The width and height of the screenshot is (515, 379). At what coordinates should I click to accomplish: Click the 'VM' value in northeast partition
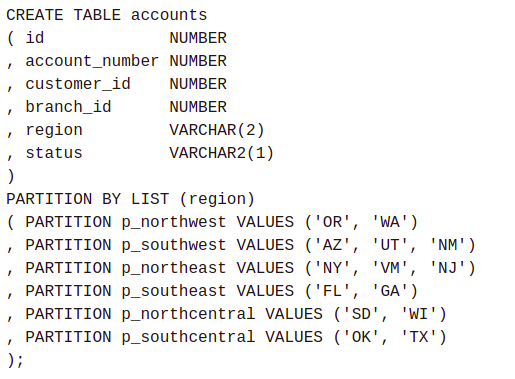click(x=390, y=268)
